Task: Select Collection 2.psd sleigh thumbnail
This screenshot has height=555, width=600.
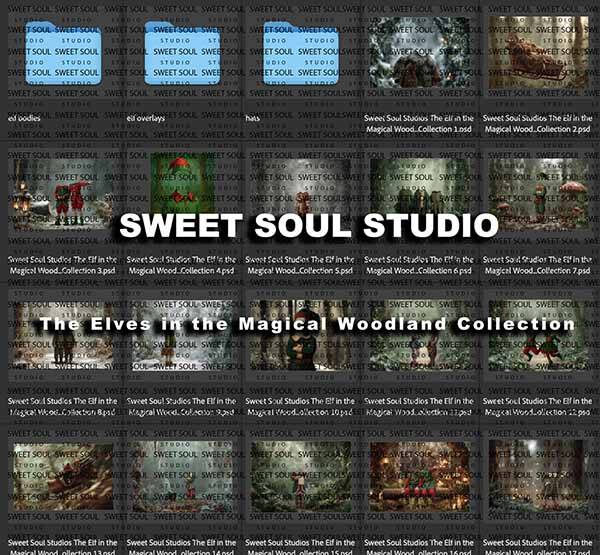Action: [538, 53]
